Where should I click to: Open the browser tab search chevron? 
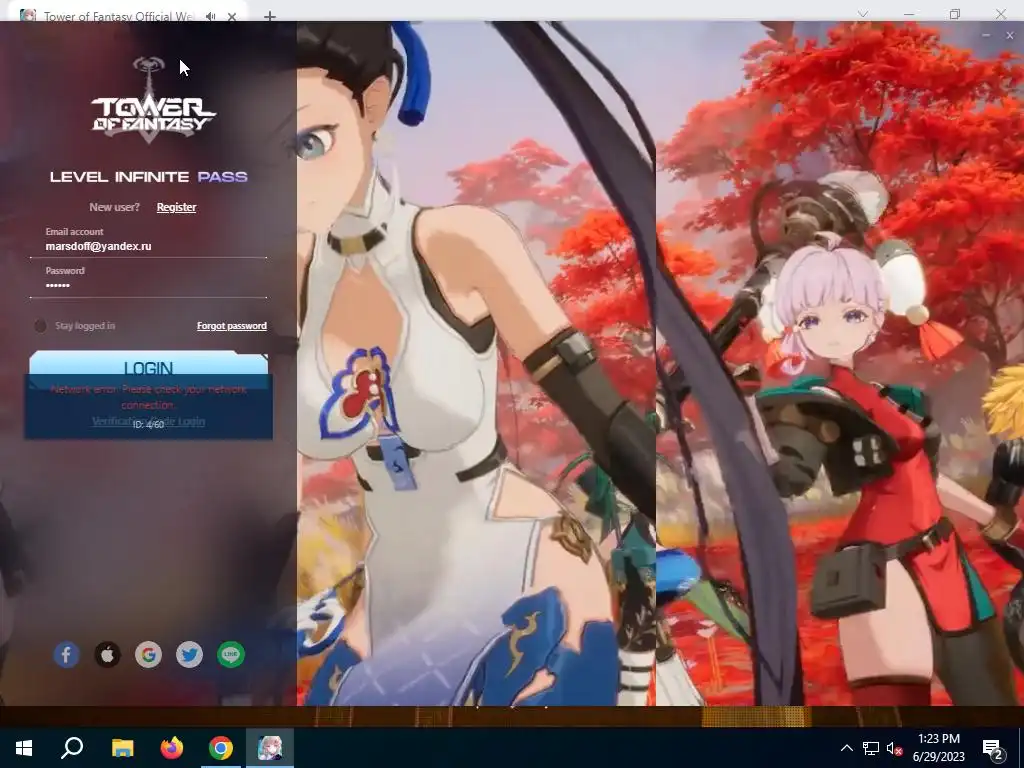click(863, 14)
